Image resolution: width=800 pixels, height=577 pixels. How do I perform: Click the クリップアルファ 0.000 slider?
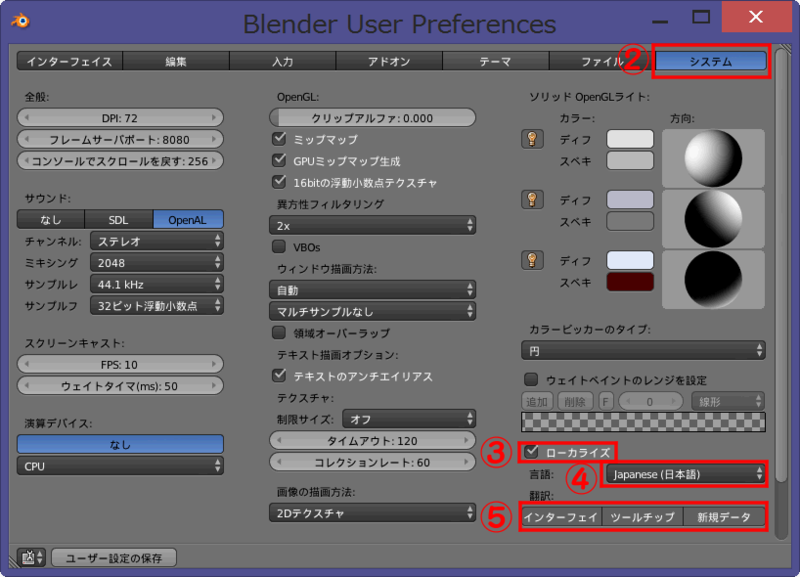click(372, 117)
